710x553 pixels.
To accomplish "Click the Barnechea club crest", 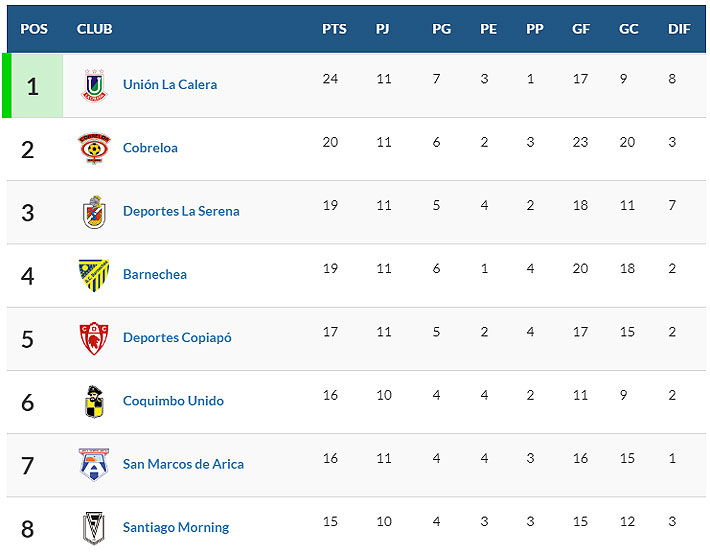I will [93, 275].
